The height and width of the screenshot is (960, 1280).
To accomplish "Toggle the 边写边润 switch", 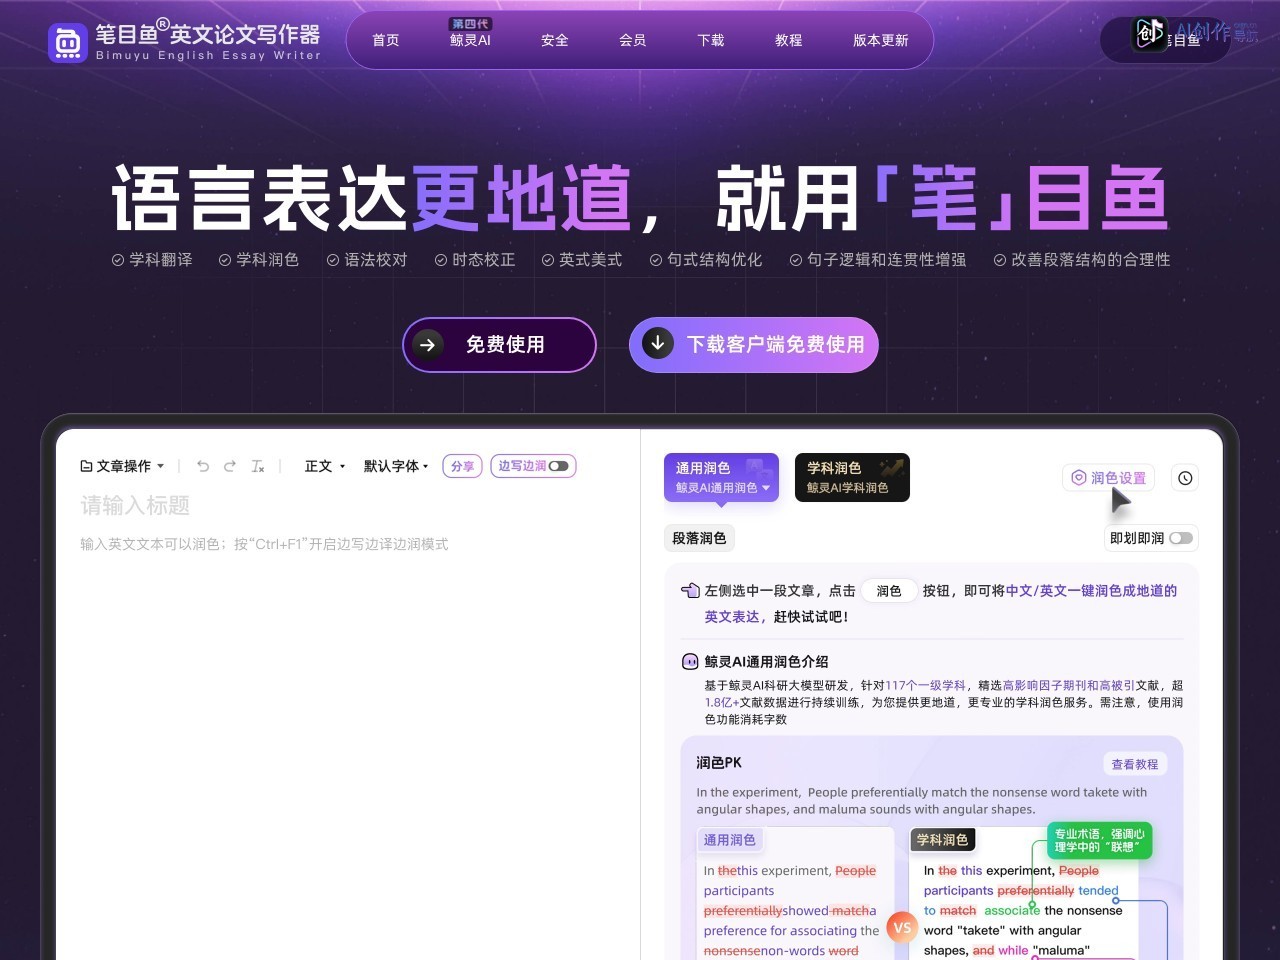I will tap(558, 466).
